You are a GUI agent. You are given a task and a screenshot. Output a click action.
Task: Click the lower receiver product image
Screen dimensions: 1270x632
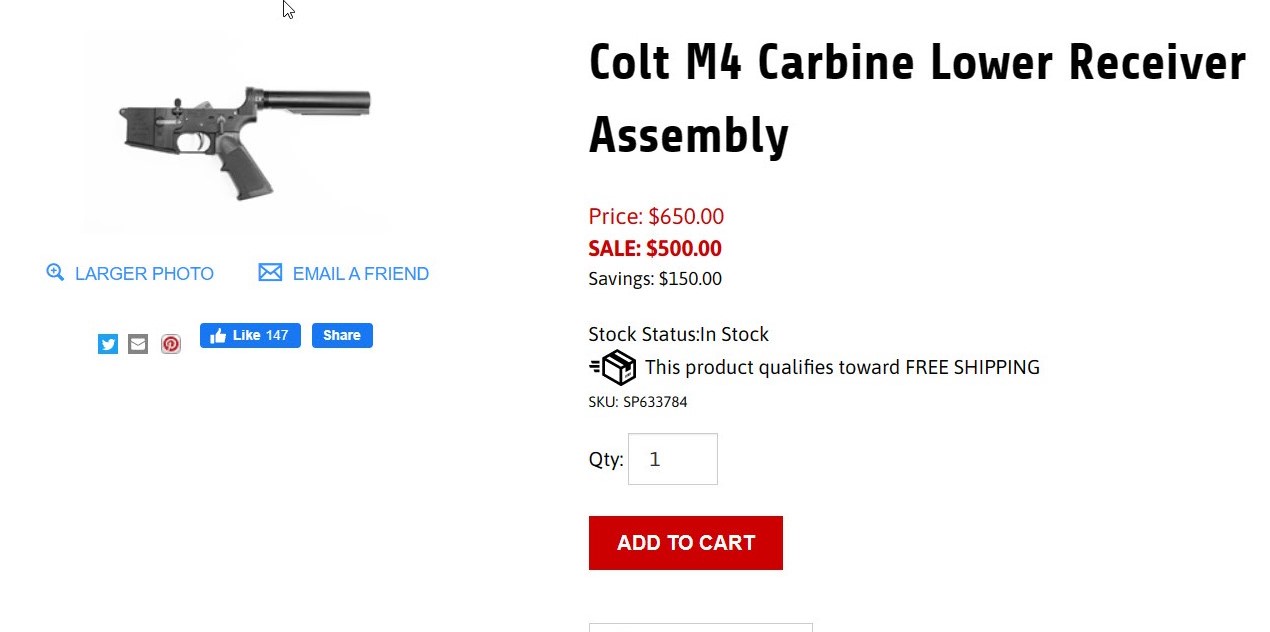(x=245, y=137)
